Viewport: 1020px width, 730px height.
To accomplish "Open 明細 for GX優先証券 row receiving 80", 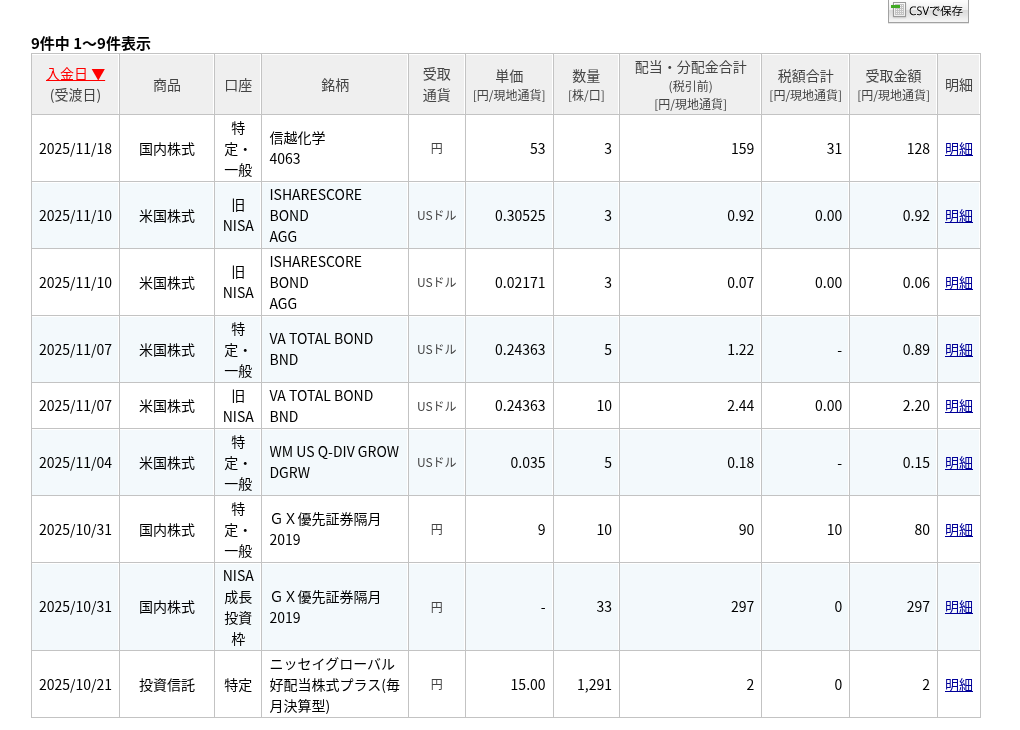I will (958, 529).
